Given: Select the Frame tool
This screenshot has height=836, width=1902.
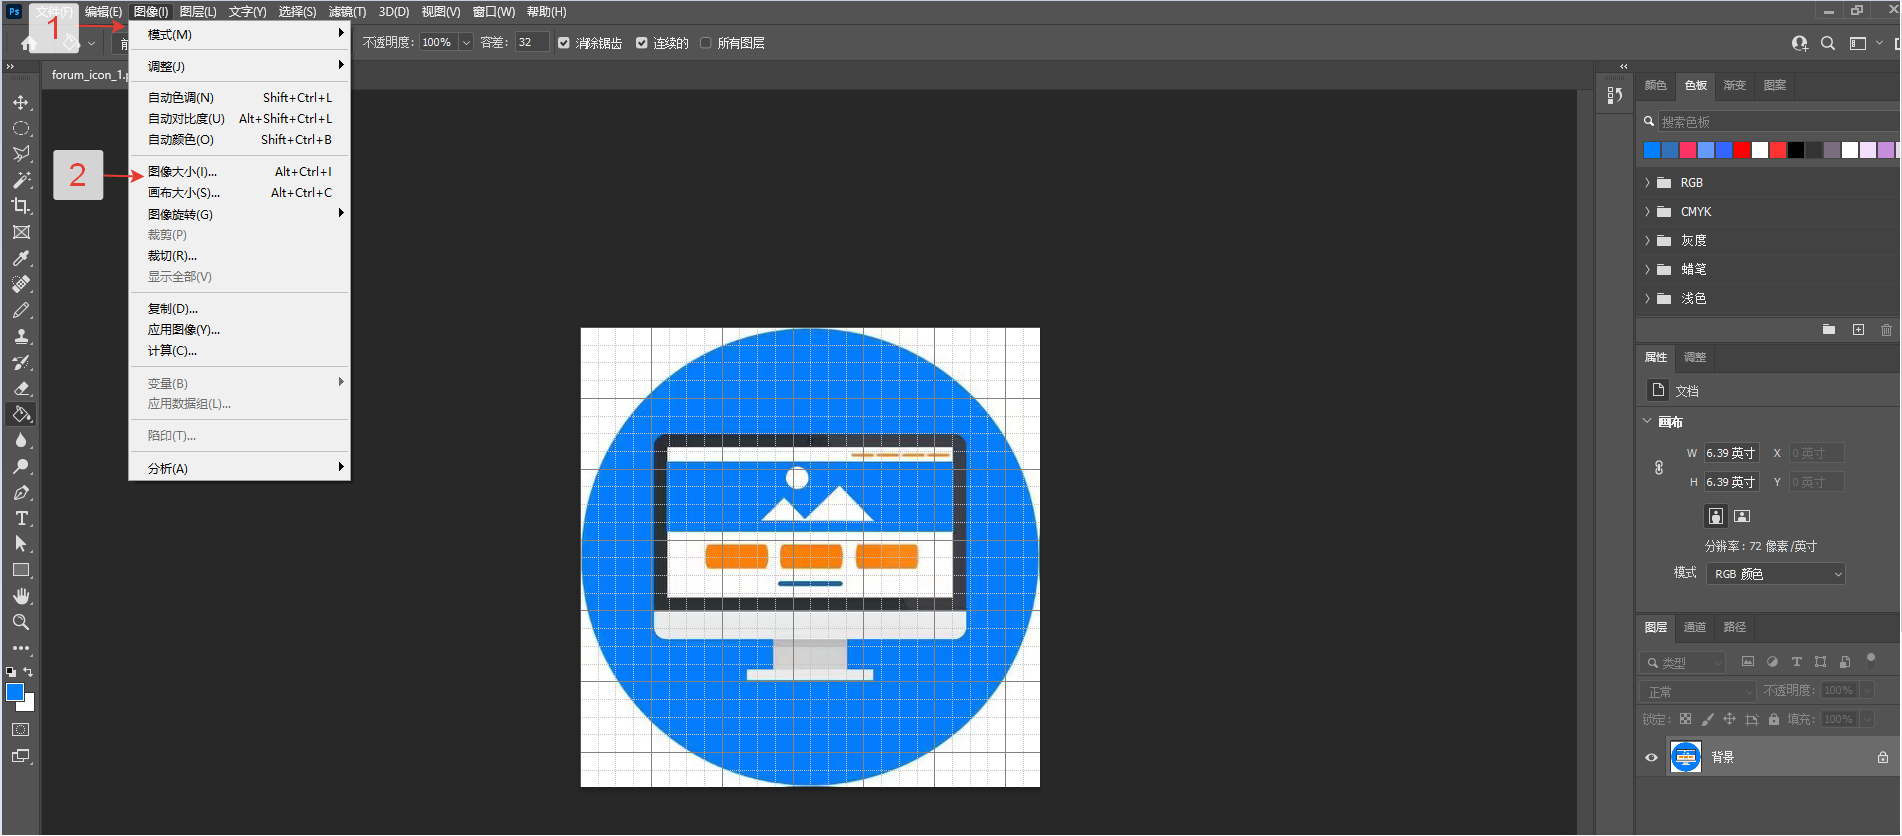Looking at the screenshot, I should (21, 232).
